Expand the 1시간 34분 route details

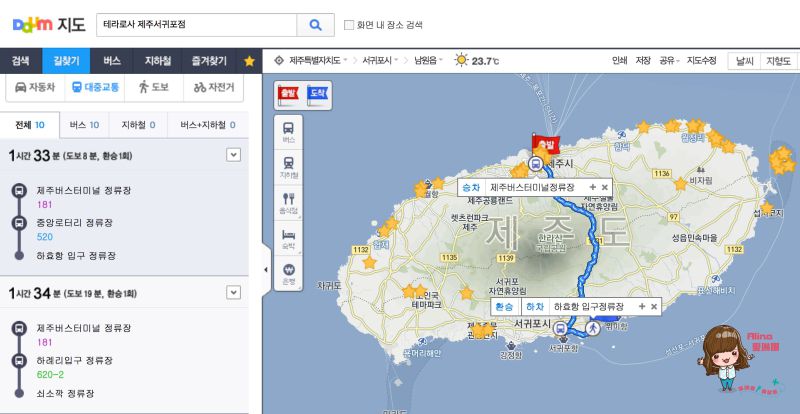click(233, 293)
